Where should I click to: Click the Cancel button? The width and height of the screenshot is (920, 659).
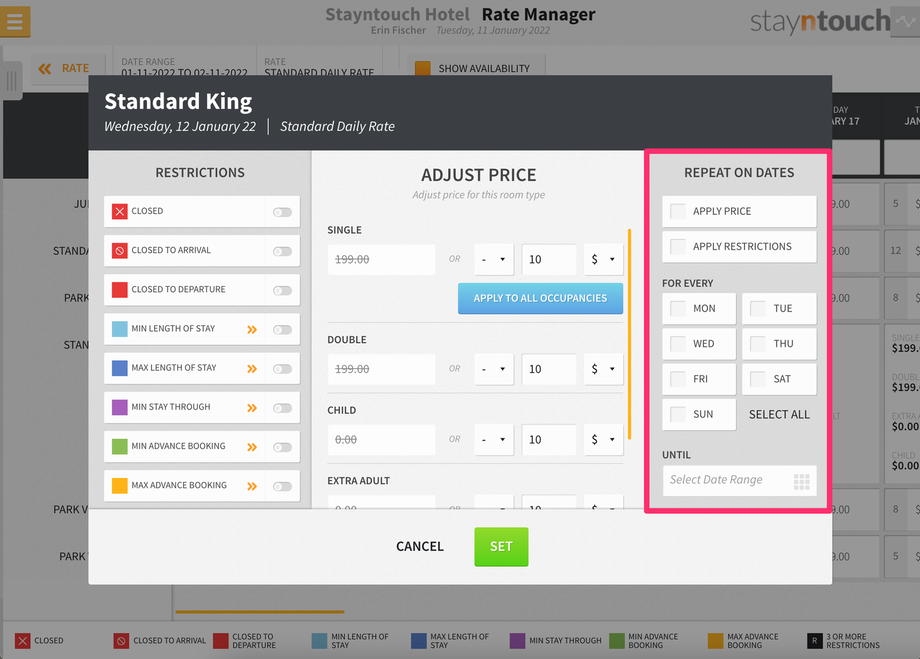pos(420,546)
